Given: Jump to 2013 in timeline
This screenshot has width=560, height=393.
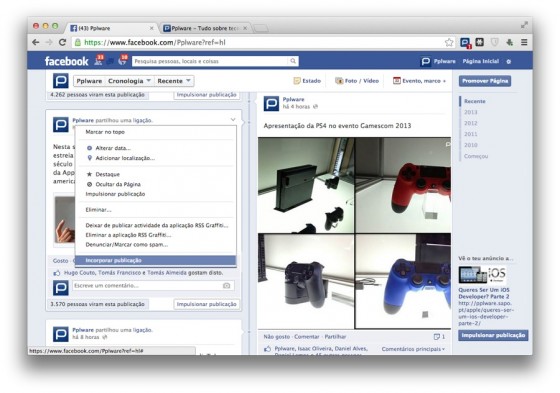Looking at the screenshot, I should (x=470, y=112).
